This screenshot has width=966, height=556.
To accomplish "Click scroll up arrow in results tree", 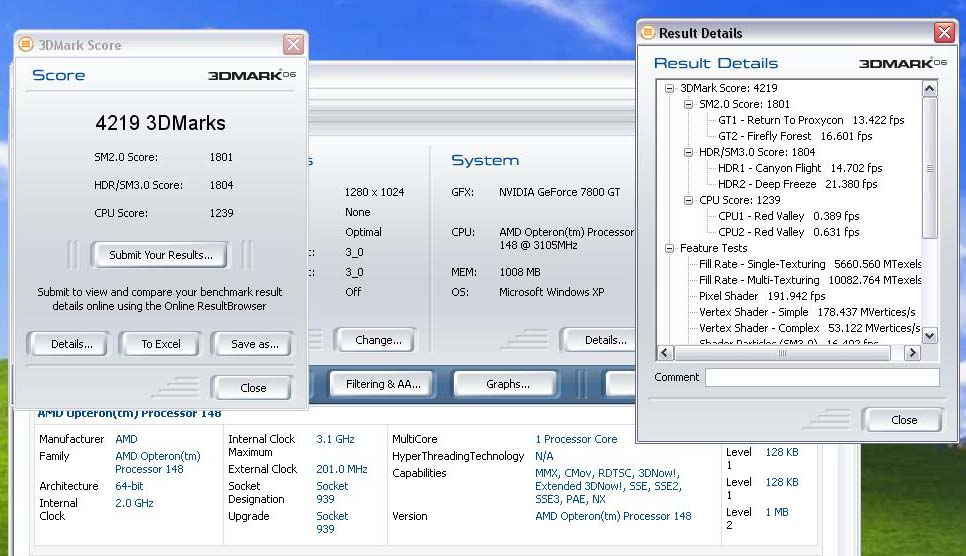I will coord(930,89).
